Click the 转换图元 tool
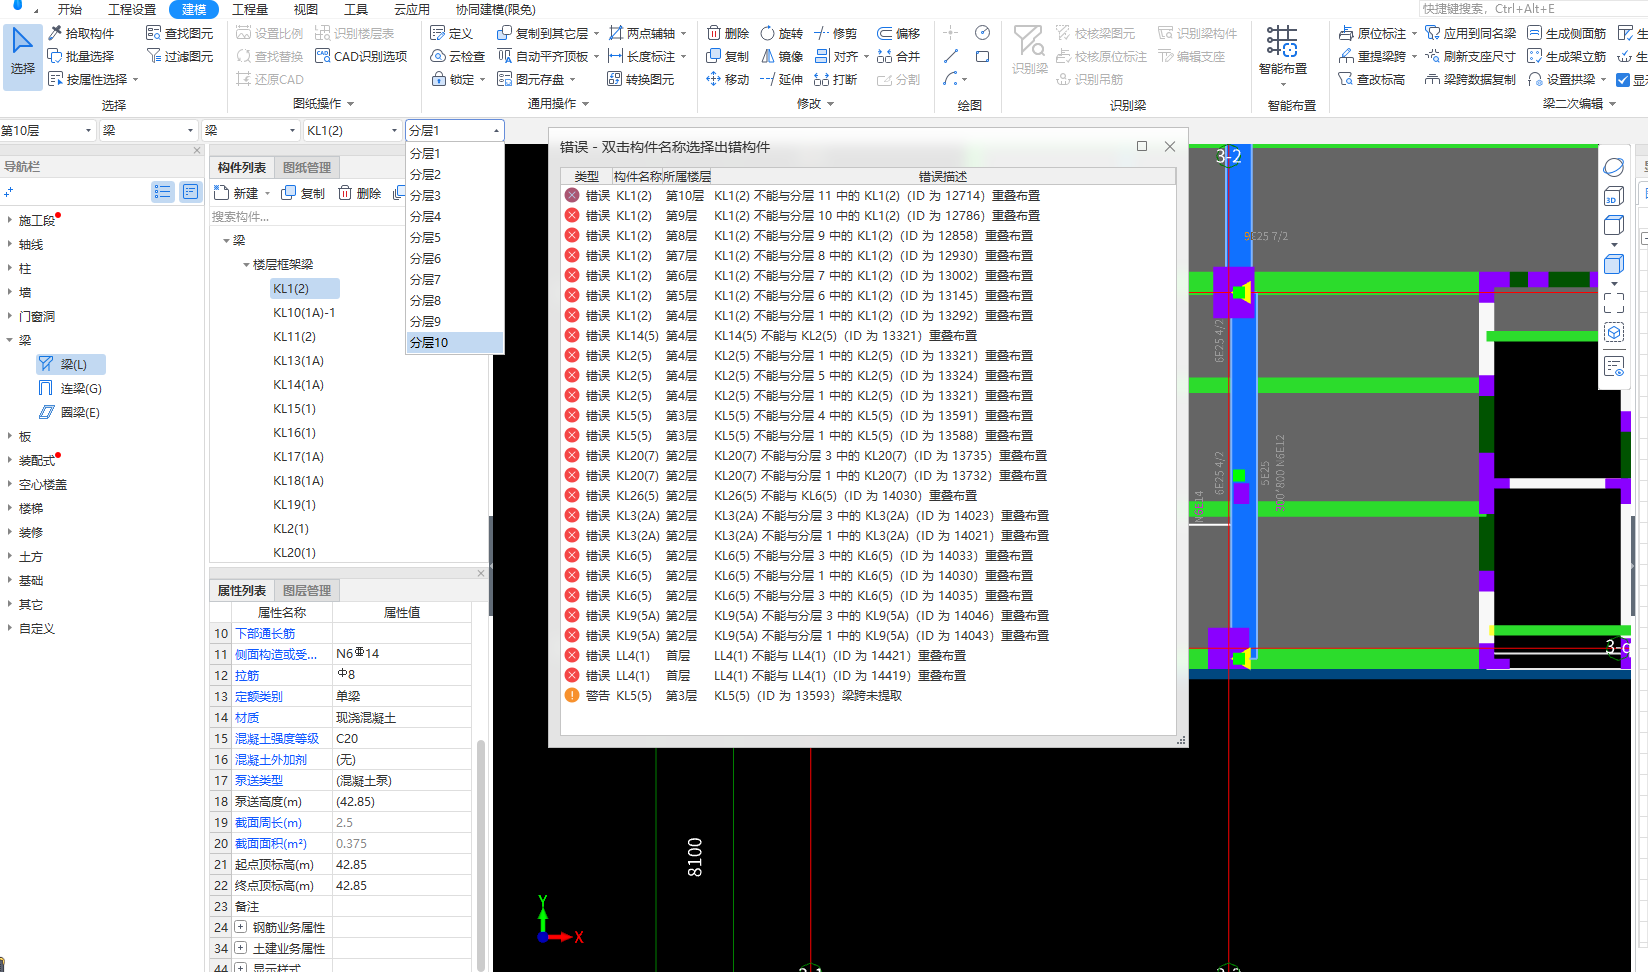This screenshot has width=1648, height=972. [640, 79]
